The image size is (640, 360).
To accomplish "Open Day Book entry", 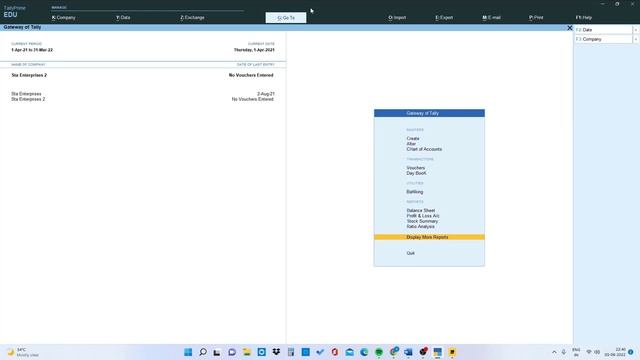I will tap(416, 173).
